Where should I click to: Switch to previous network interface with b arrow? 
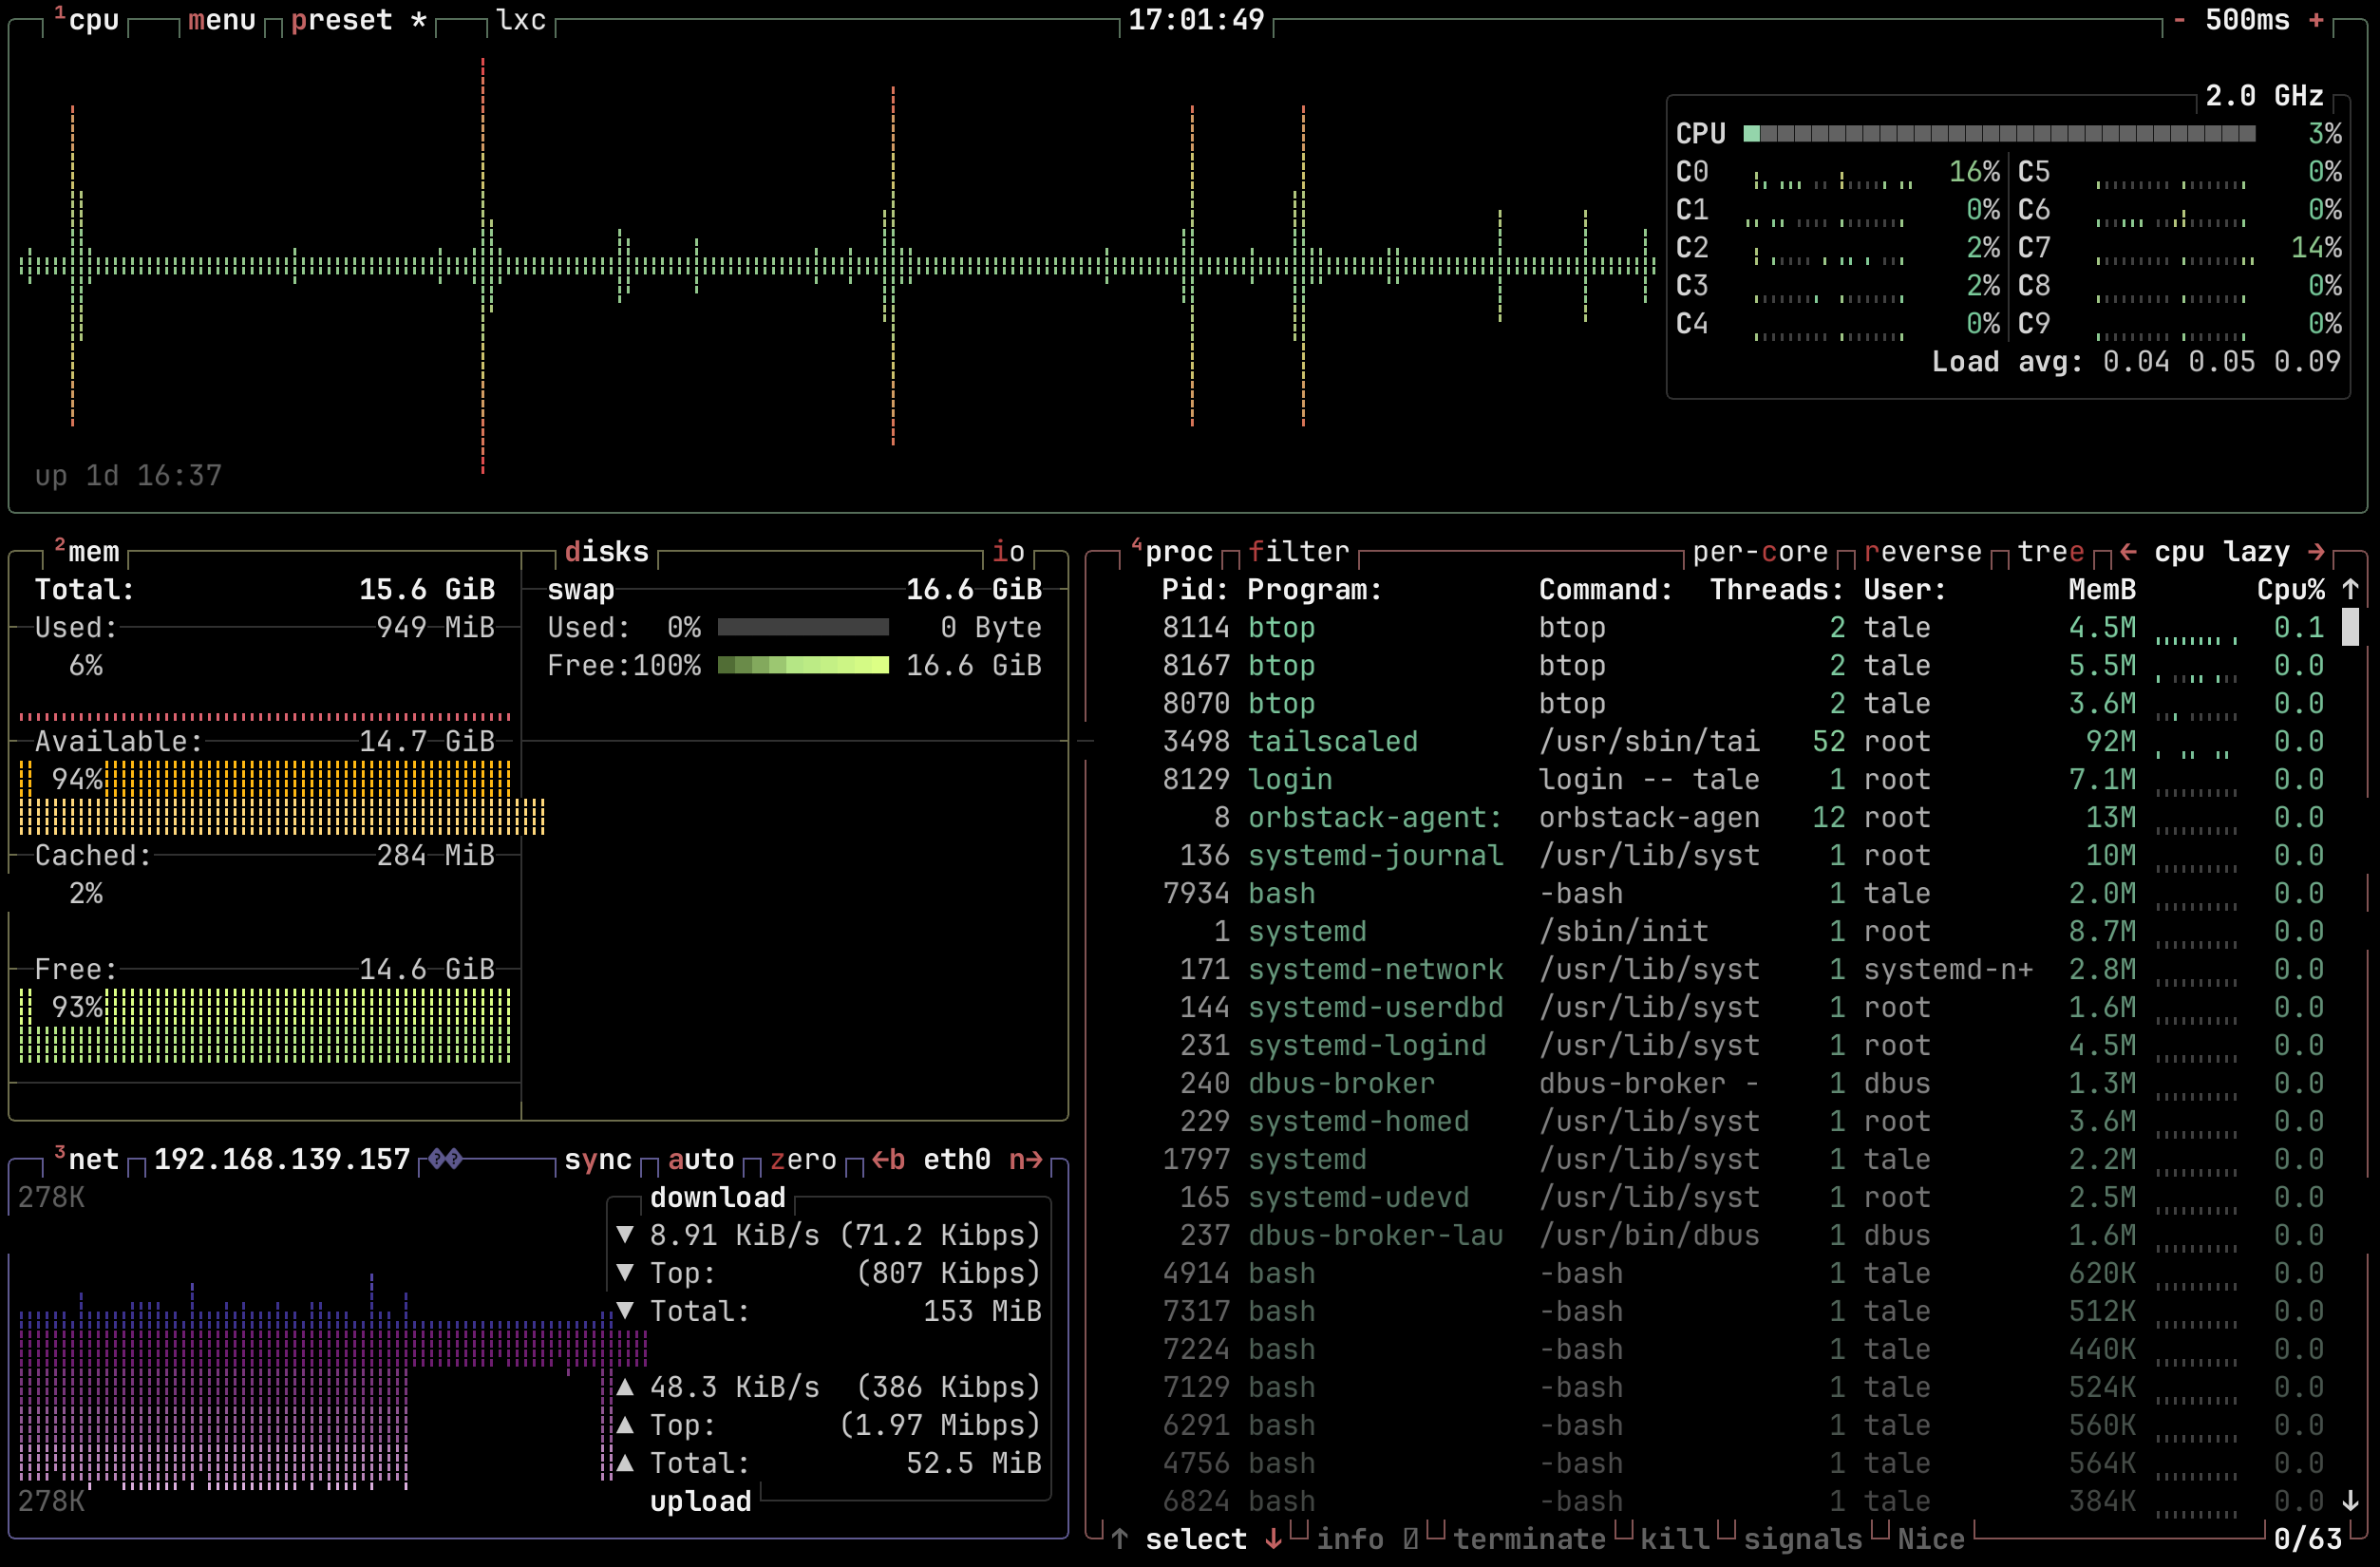(x=888, y=1160)
